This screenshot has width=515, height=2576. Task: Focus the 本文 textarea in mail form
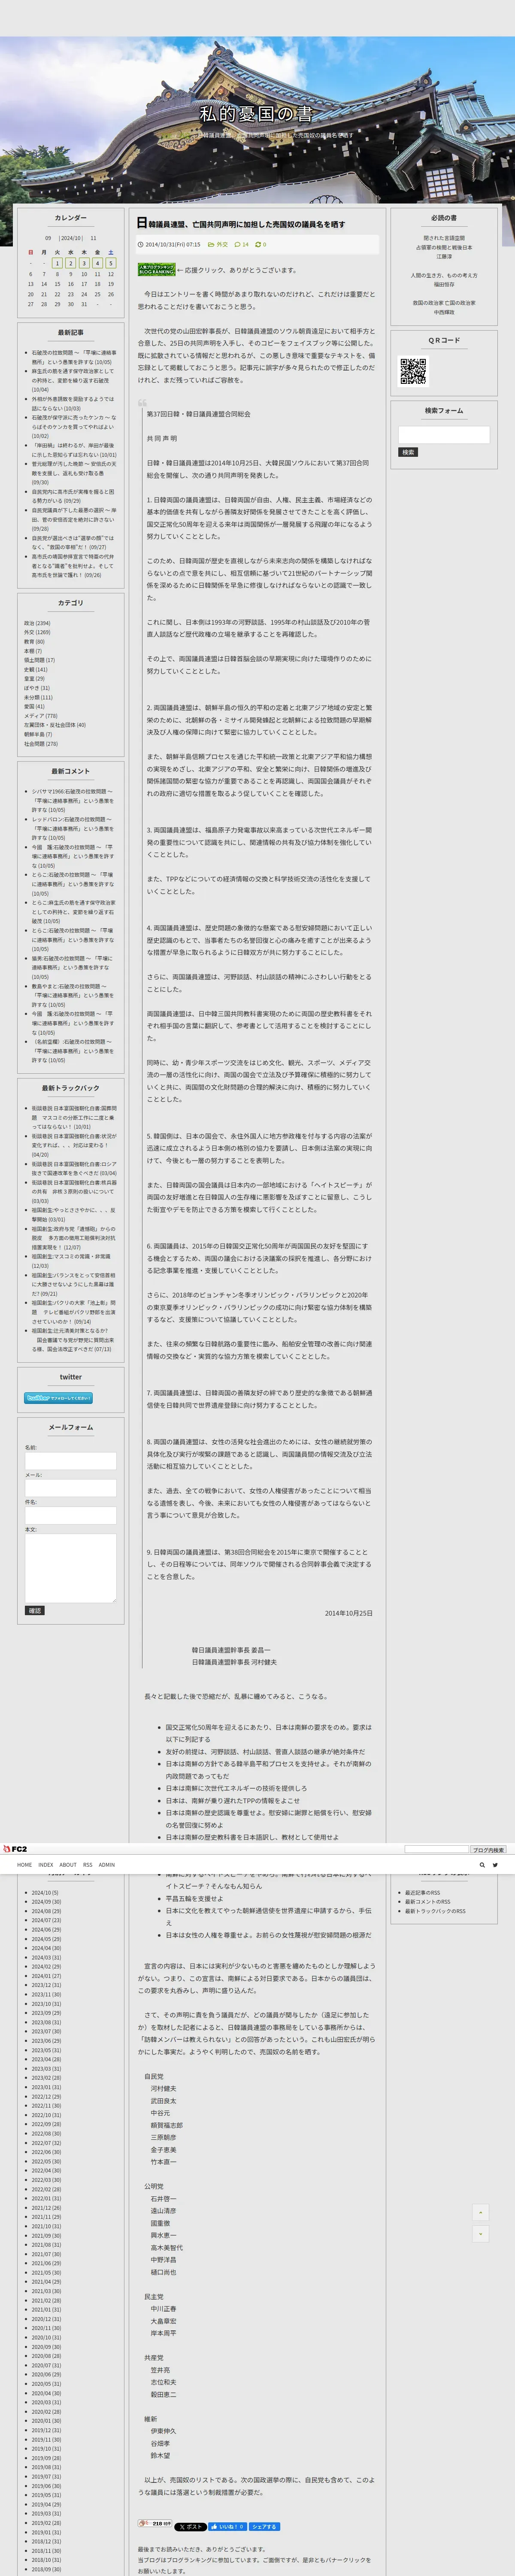[x=70, y=1567]
